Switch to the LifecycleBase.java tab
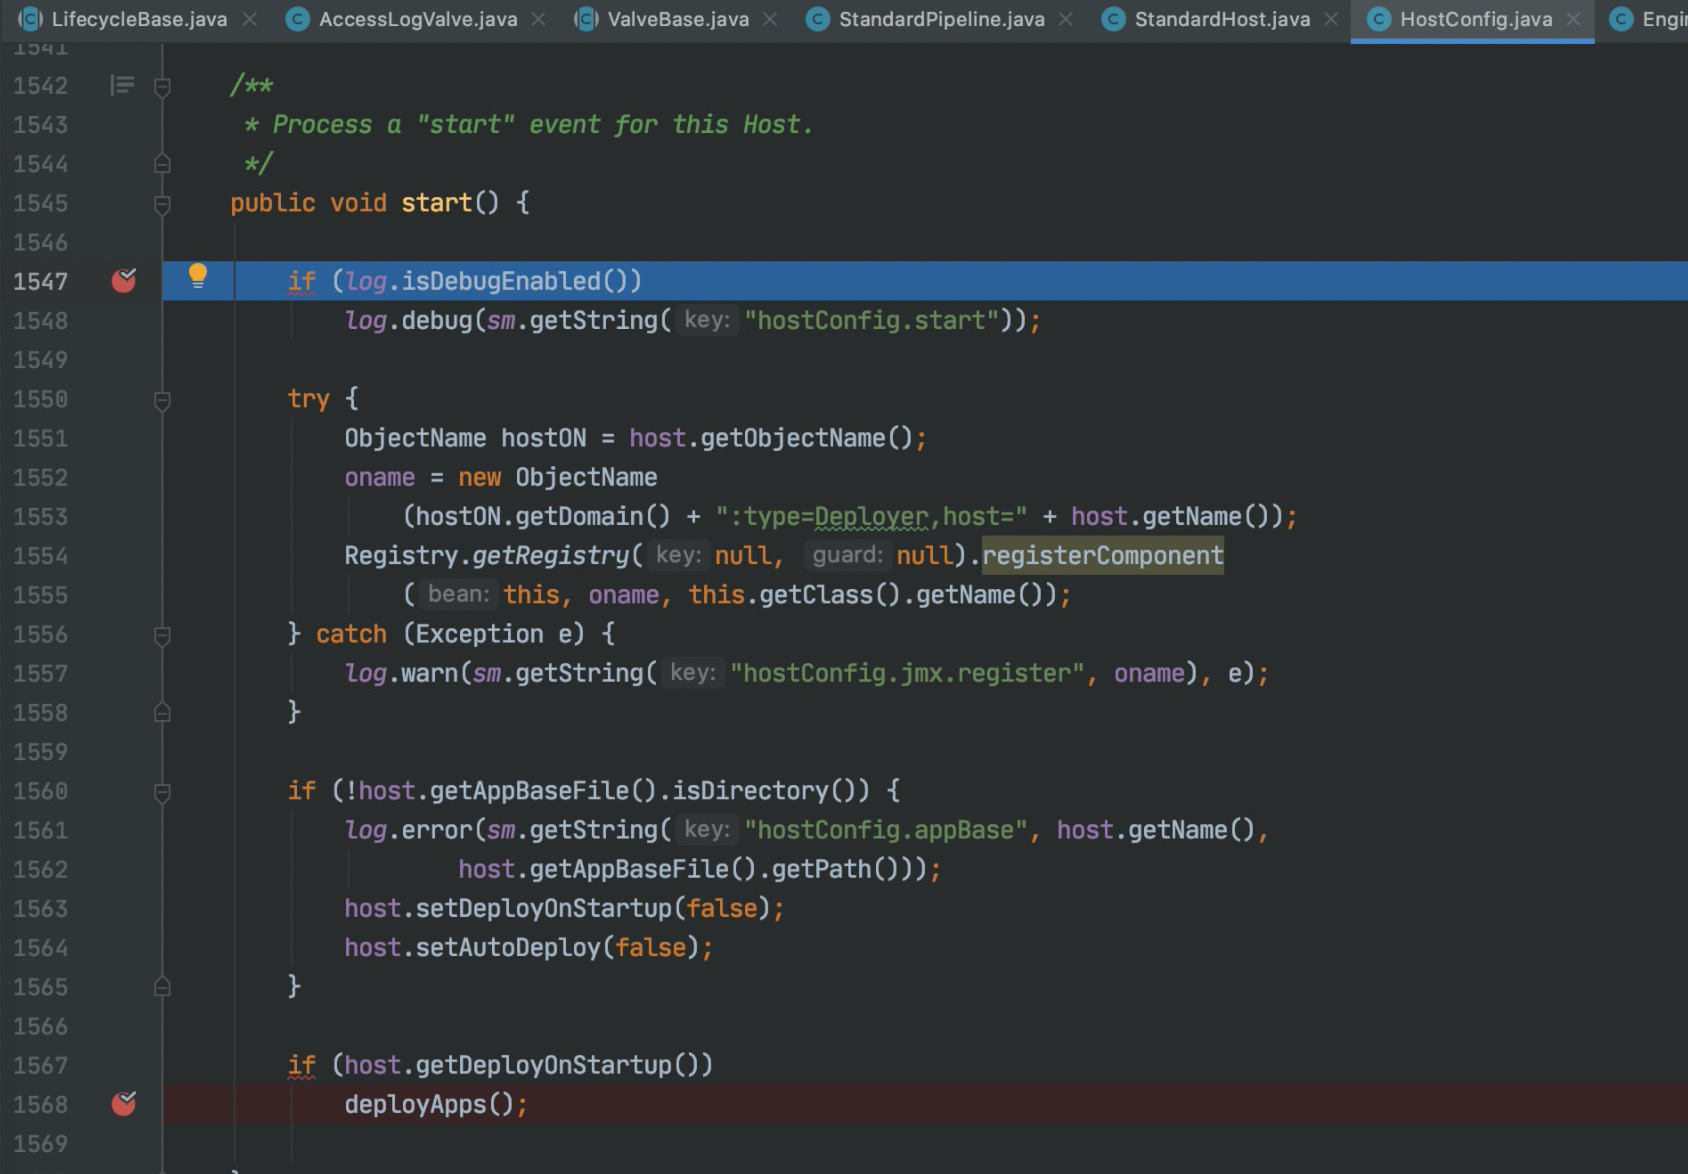This screenshot has height=1174, width=1688. point(139,19)
